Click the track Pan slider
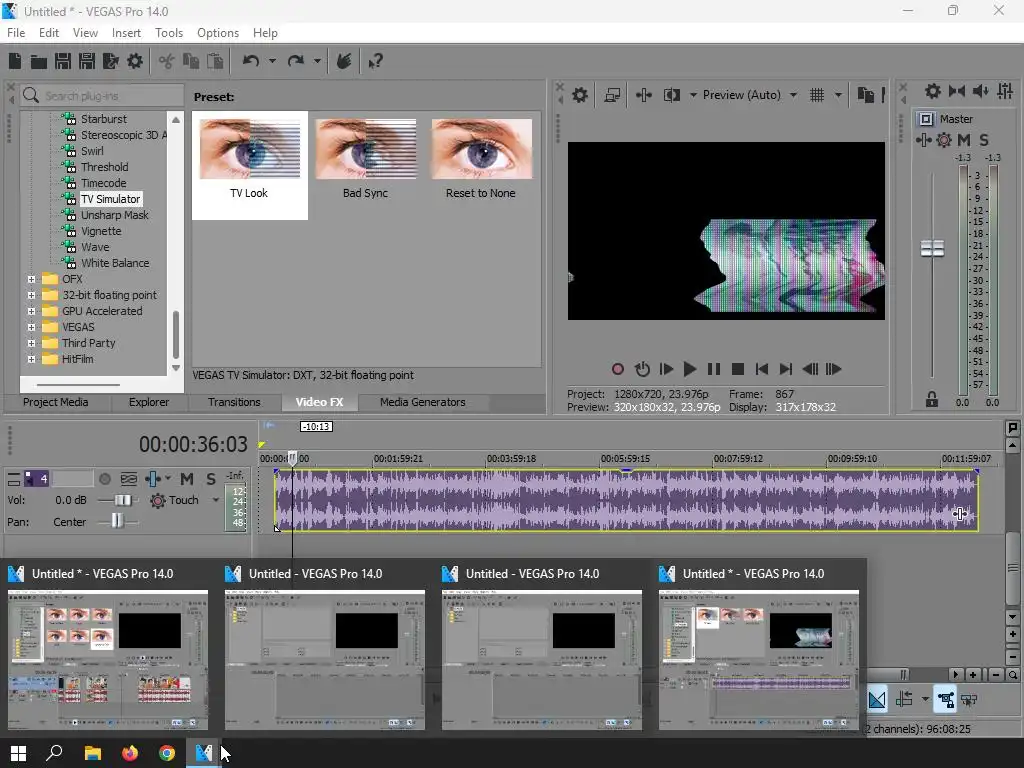The image size is (1024, 768). [118, 521]
